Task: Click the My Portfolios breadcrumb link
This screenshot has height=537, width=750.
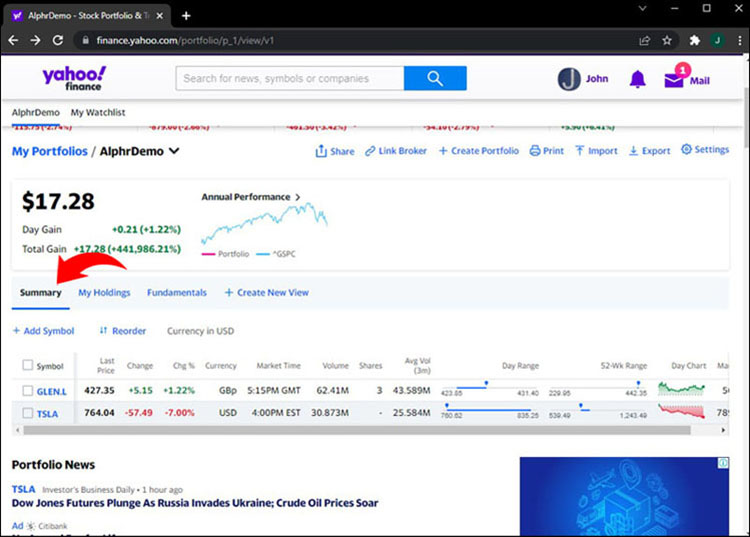Action: (50, 151)
